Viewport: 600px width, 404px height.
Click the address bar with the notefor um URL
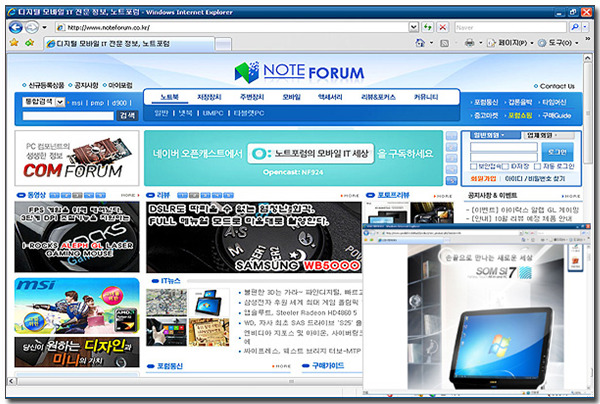[232, 27]
